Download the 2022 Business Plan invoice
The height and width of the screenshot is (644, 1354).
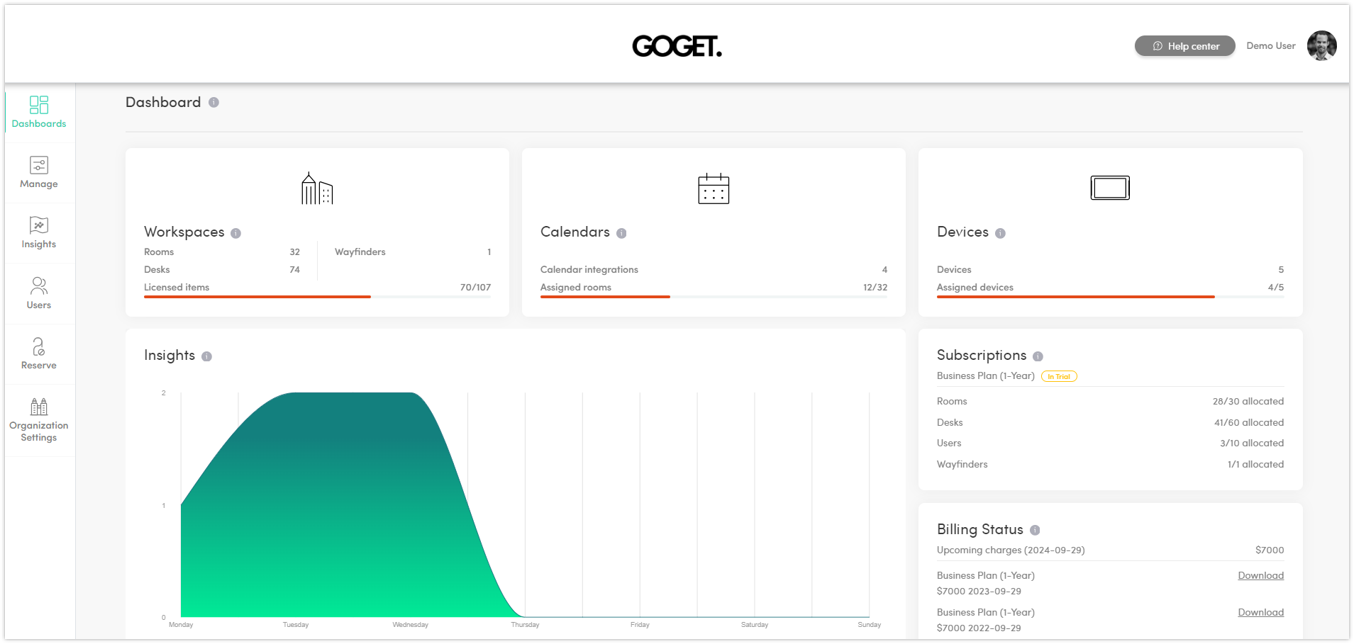[1260, 612]
